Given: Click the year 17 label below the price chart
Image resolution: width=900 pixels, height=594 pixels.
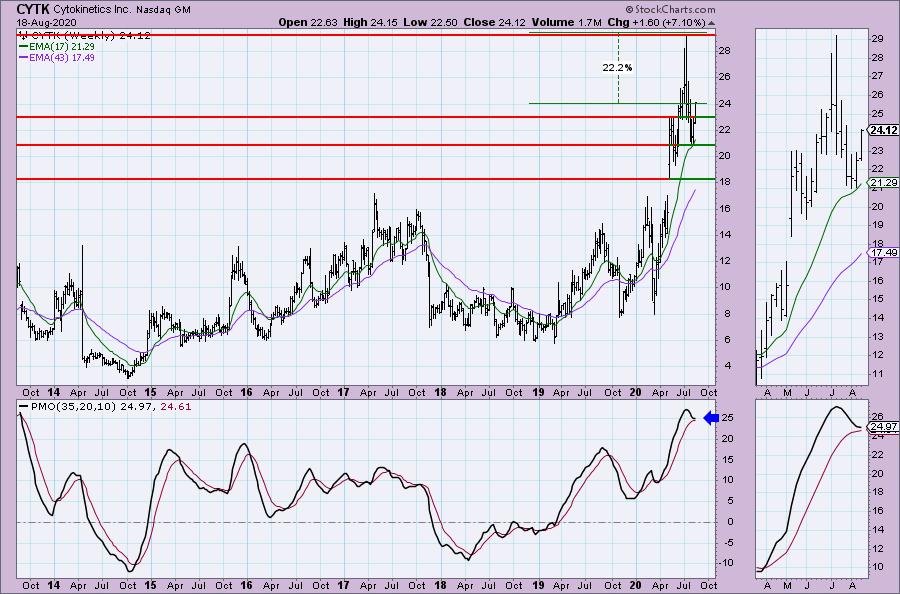Looking at the screenshot, I should [343, 393].
